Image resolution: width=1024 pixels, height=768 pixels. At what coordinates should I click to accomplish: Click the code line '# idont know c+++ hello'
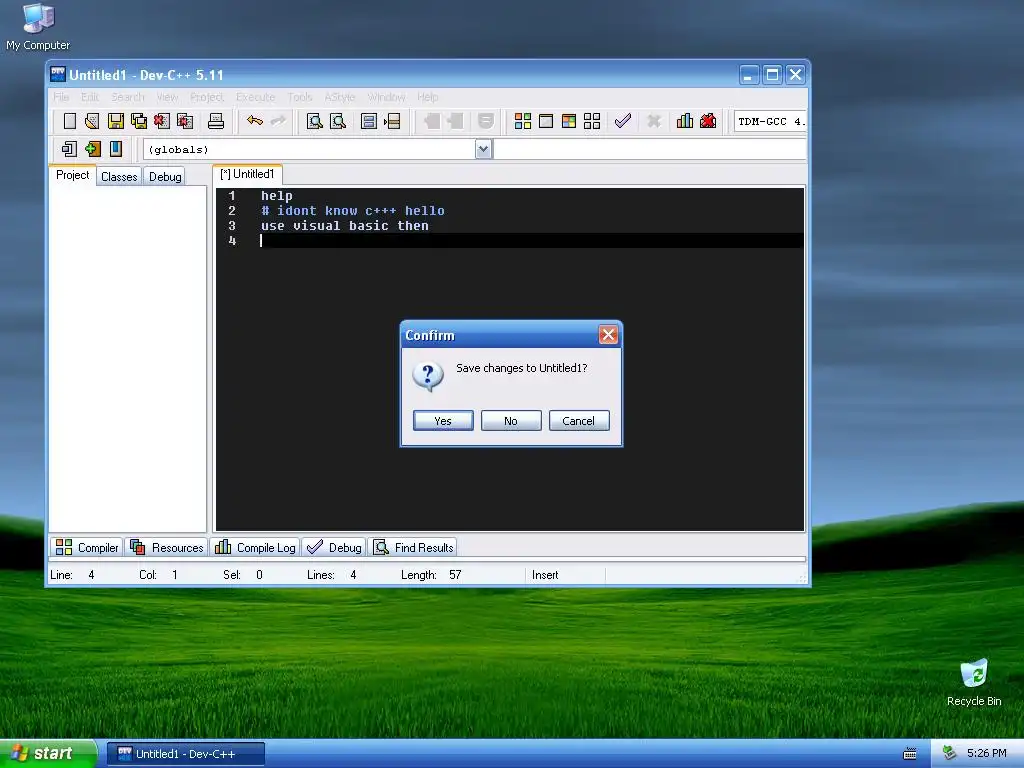tap(353, 210)
